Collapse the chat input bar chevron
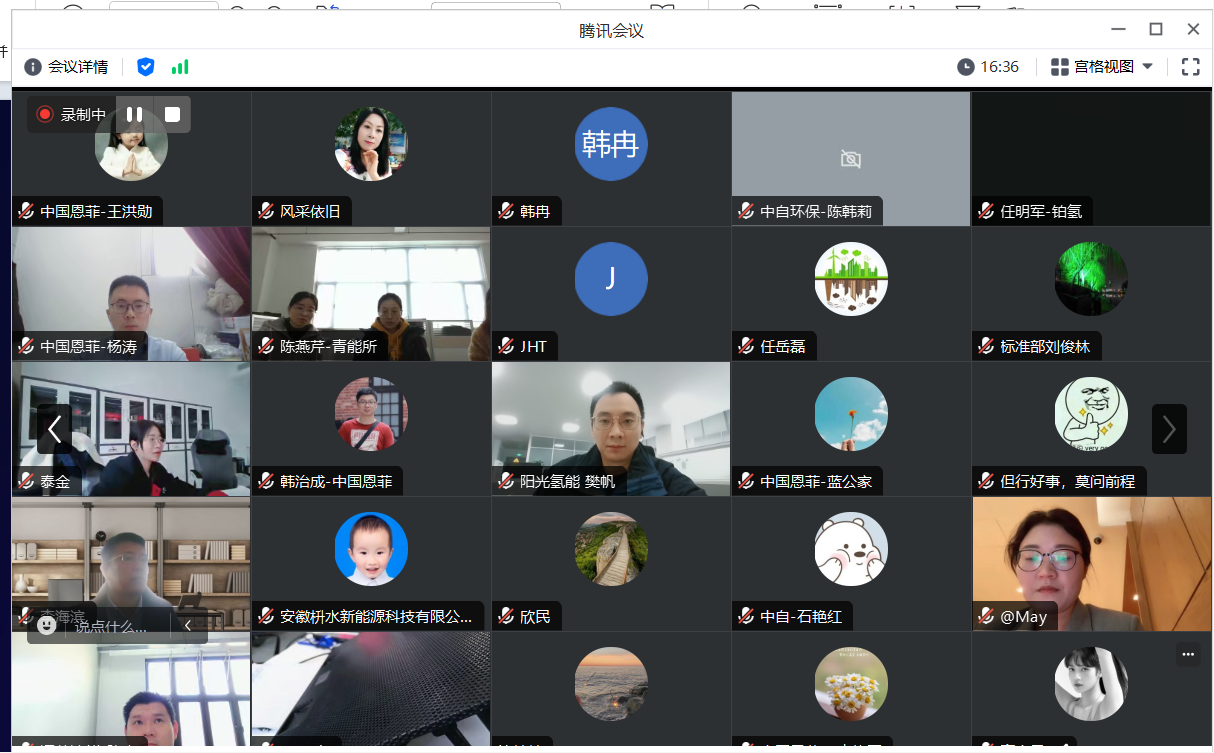 coord(187,626)
